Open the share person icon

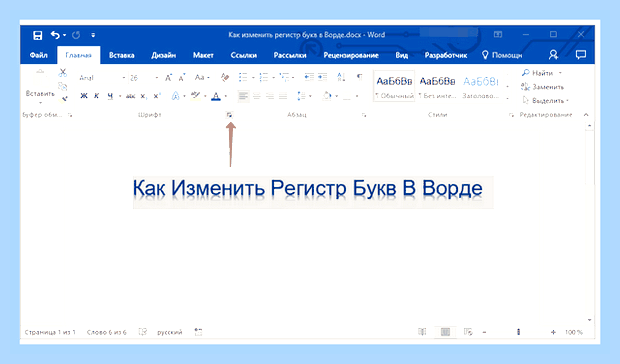(553, 55)
